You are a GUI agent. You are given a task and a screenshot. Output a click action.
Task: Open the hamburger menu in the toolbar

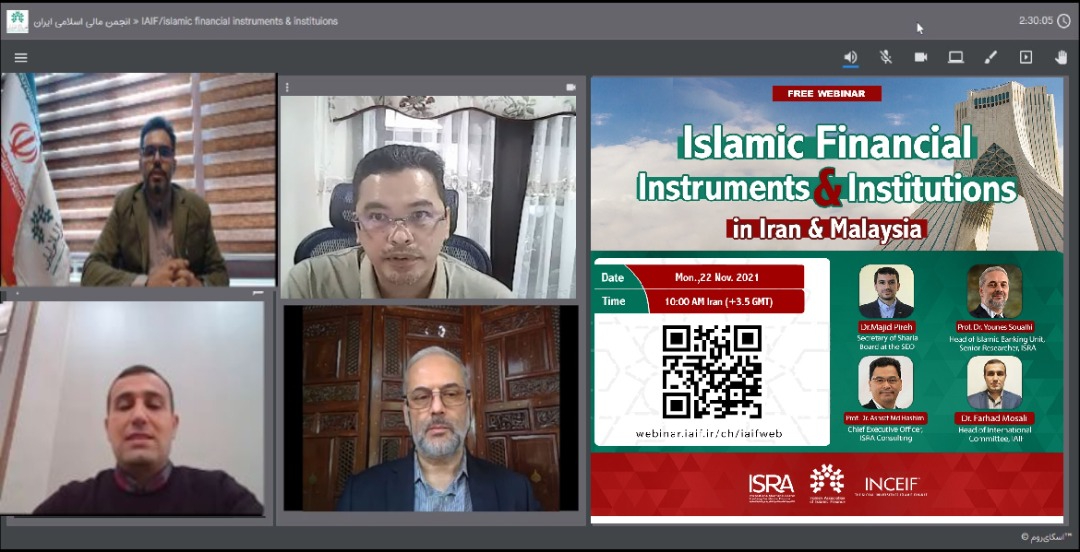coord(21,58)
